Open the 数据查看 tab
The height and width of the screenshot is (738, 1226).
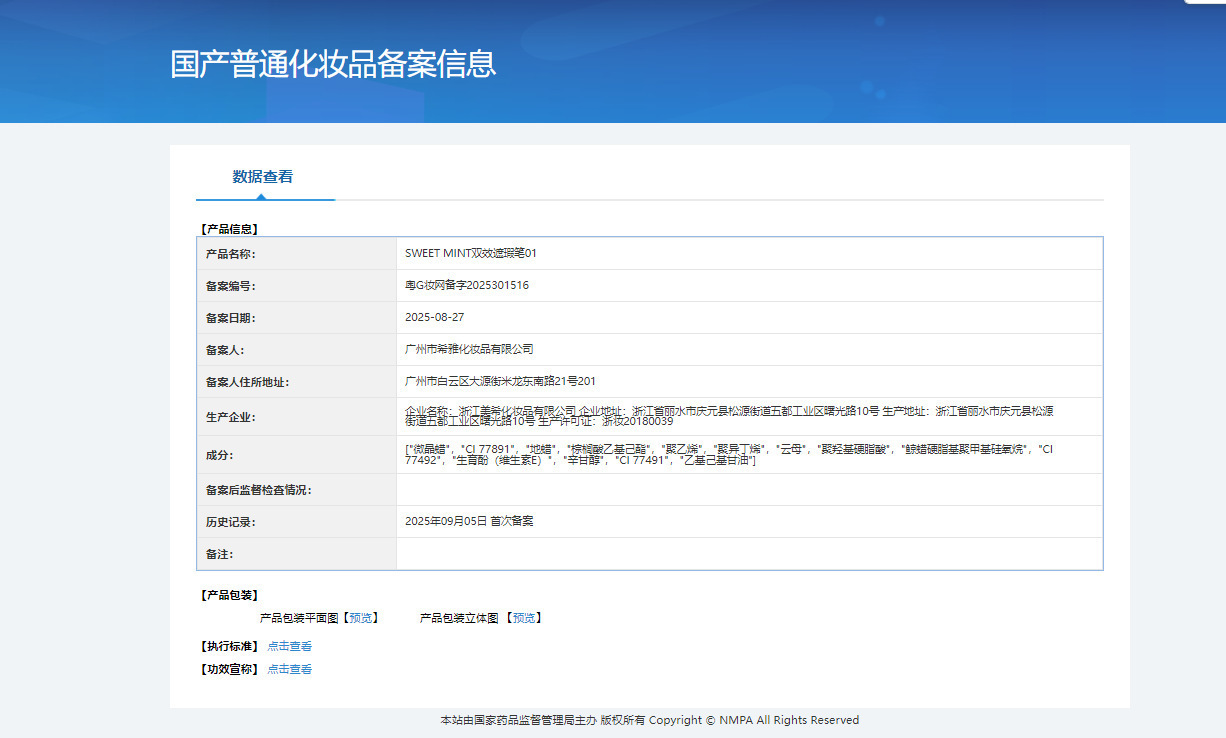coord(263,177)
